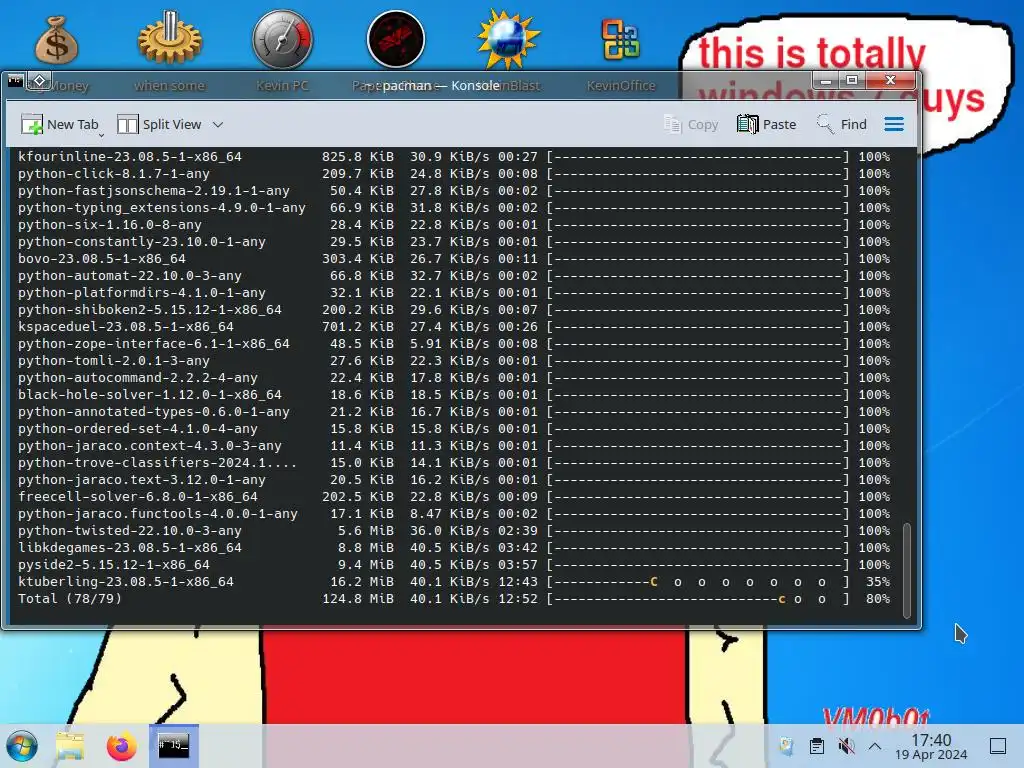Click the show desktop button
Viewport: 1024px width, 768px height.
(x=998, y=746)
